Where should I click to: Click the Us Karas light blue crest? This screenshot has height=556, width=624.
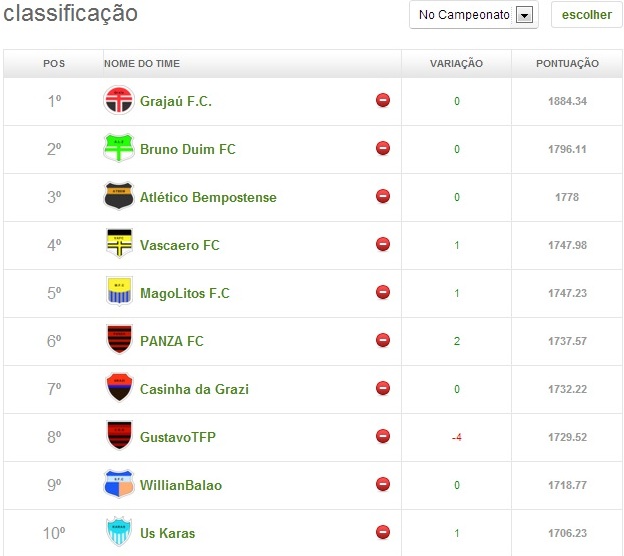pos(118,533)
